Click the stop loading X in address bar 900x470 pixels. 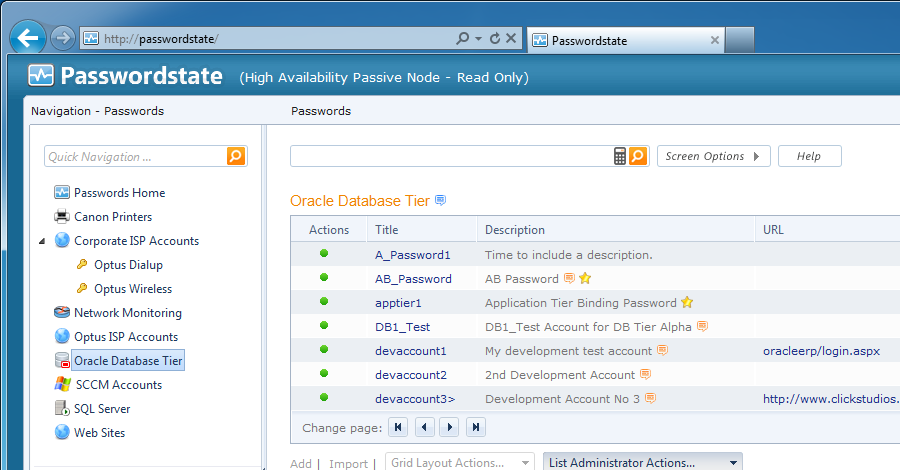coord(511,38)
